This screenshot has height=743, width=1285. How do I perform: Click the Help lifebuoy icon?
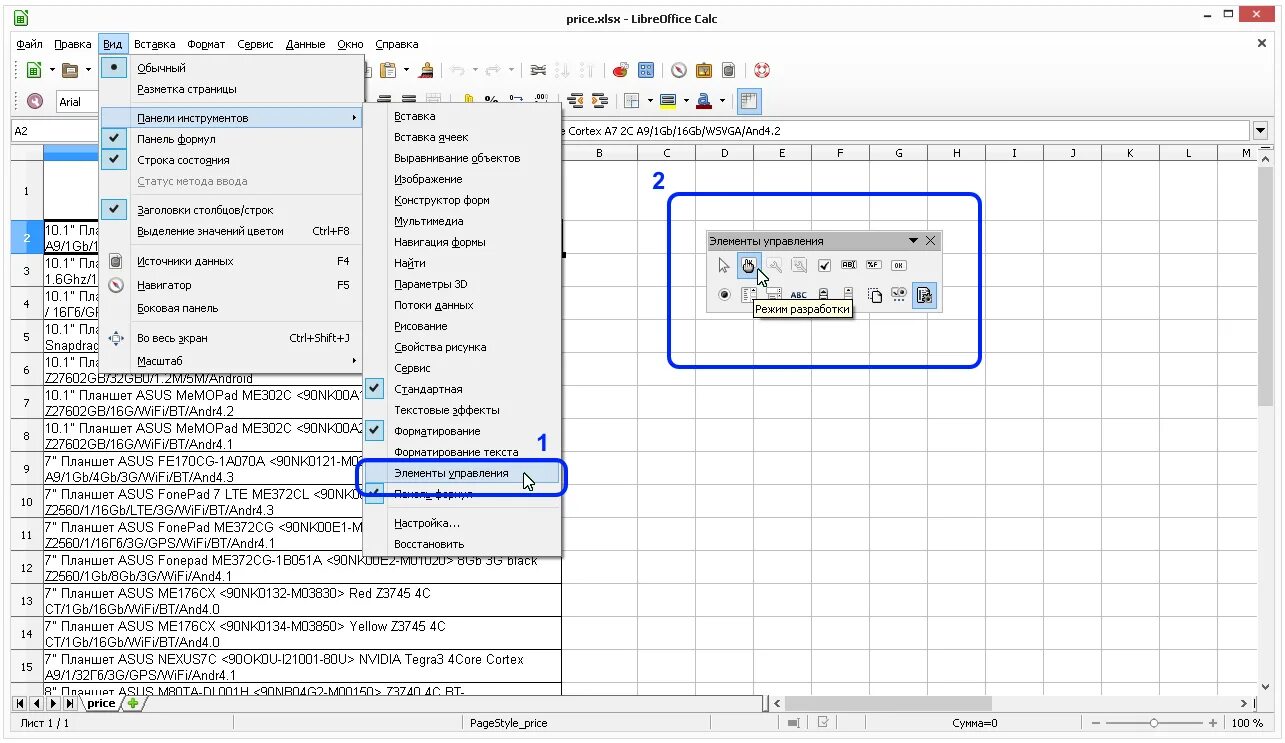(x=763, y=70)
